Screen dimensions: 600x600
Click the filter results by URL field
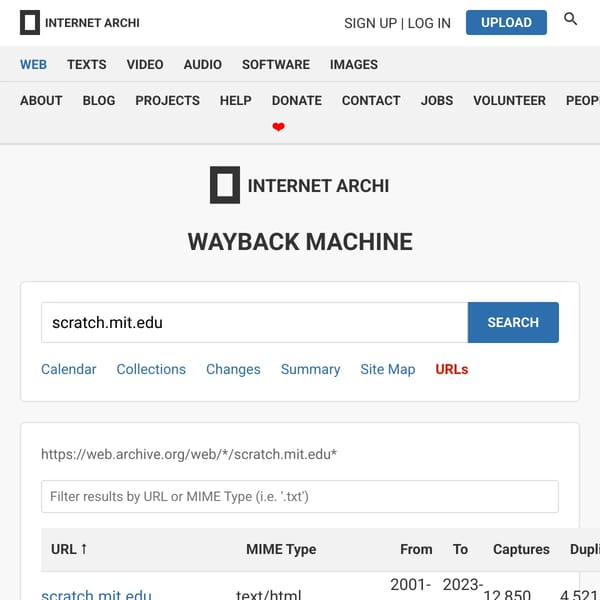pos(300,497)
